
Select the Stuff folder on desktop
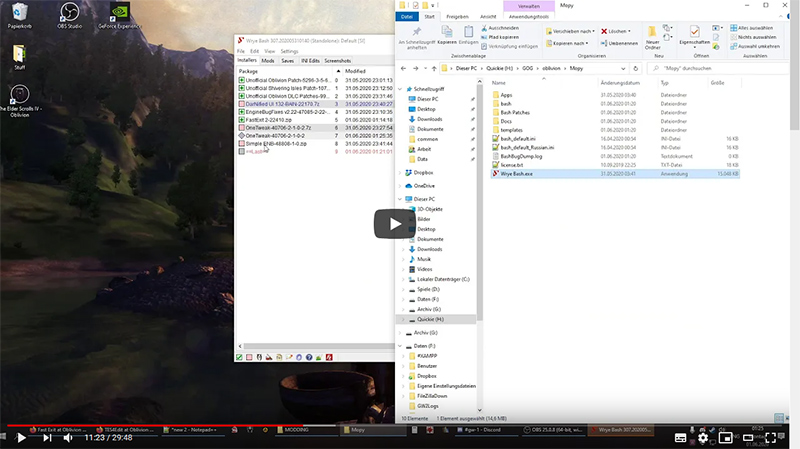tap(19, 57)
